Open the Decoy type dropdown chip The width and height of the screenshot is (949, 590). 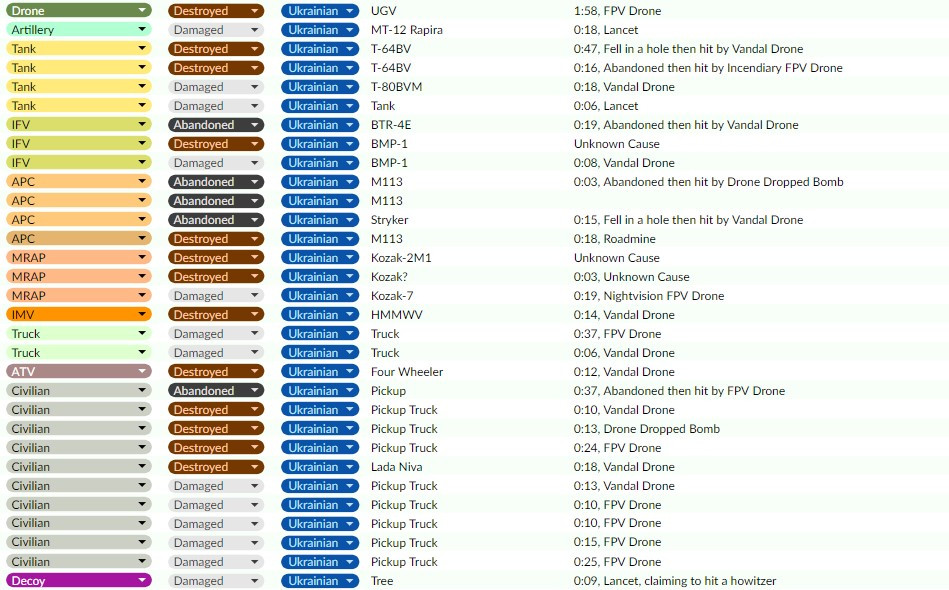click(x=79, y=580)
